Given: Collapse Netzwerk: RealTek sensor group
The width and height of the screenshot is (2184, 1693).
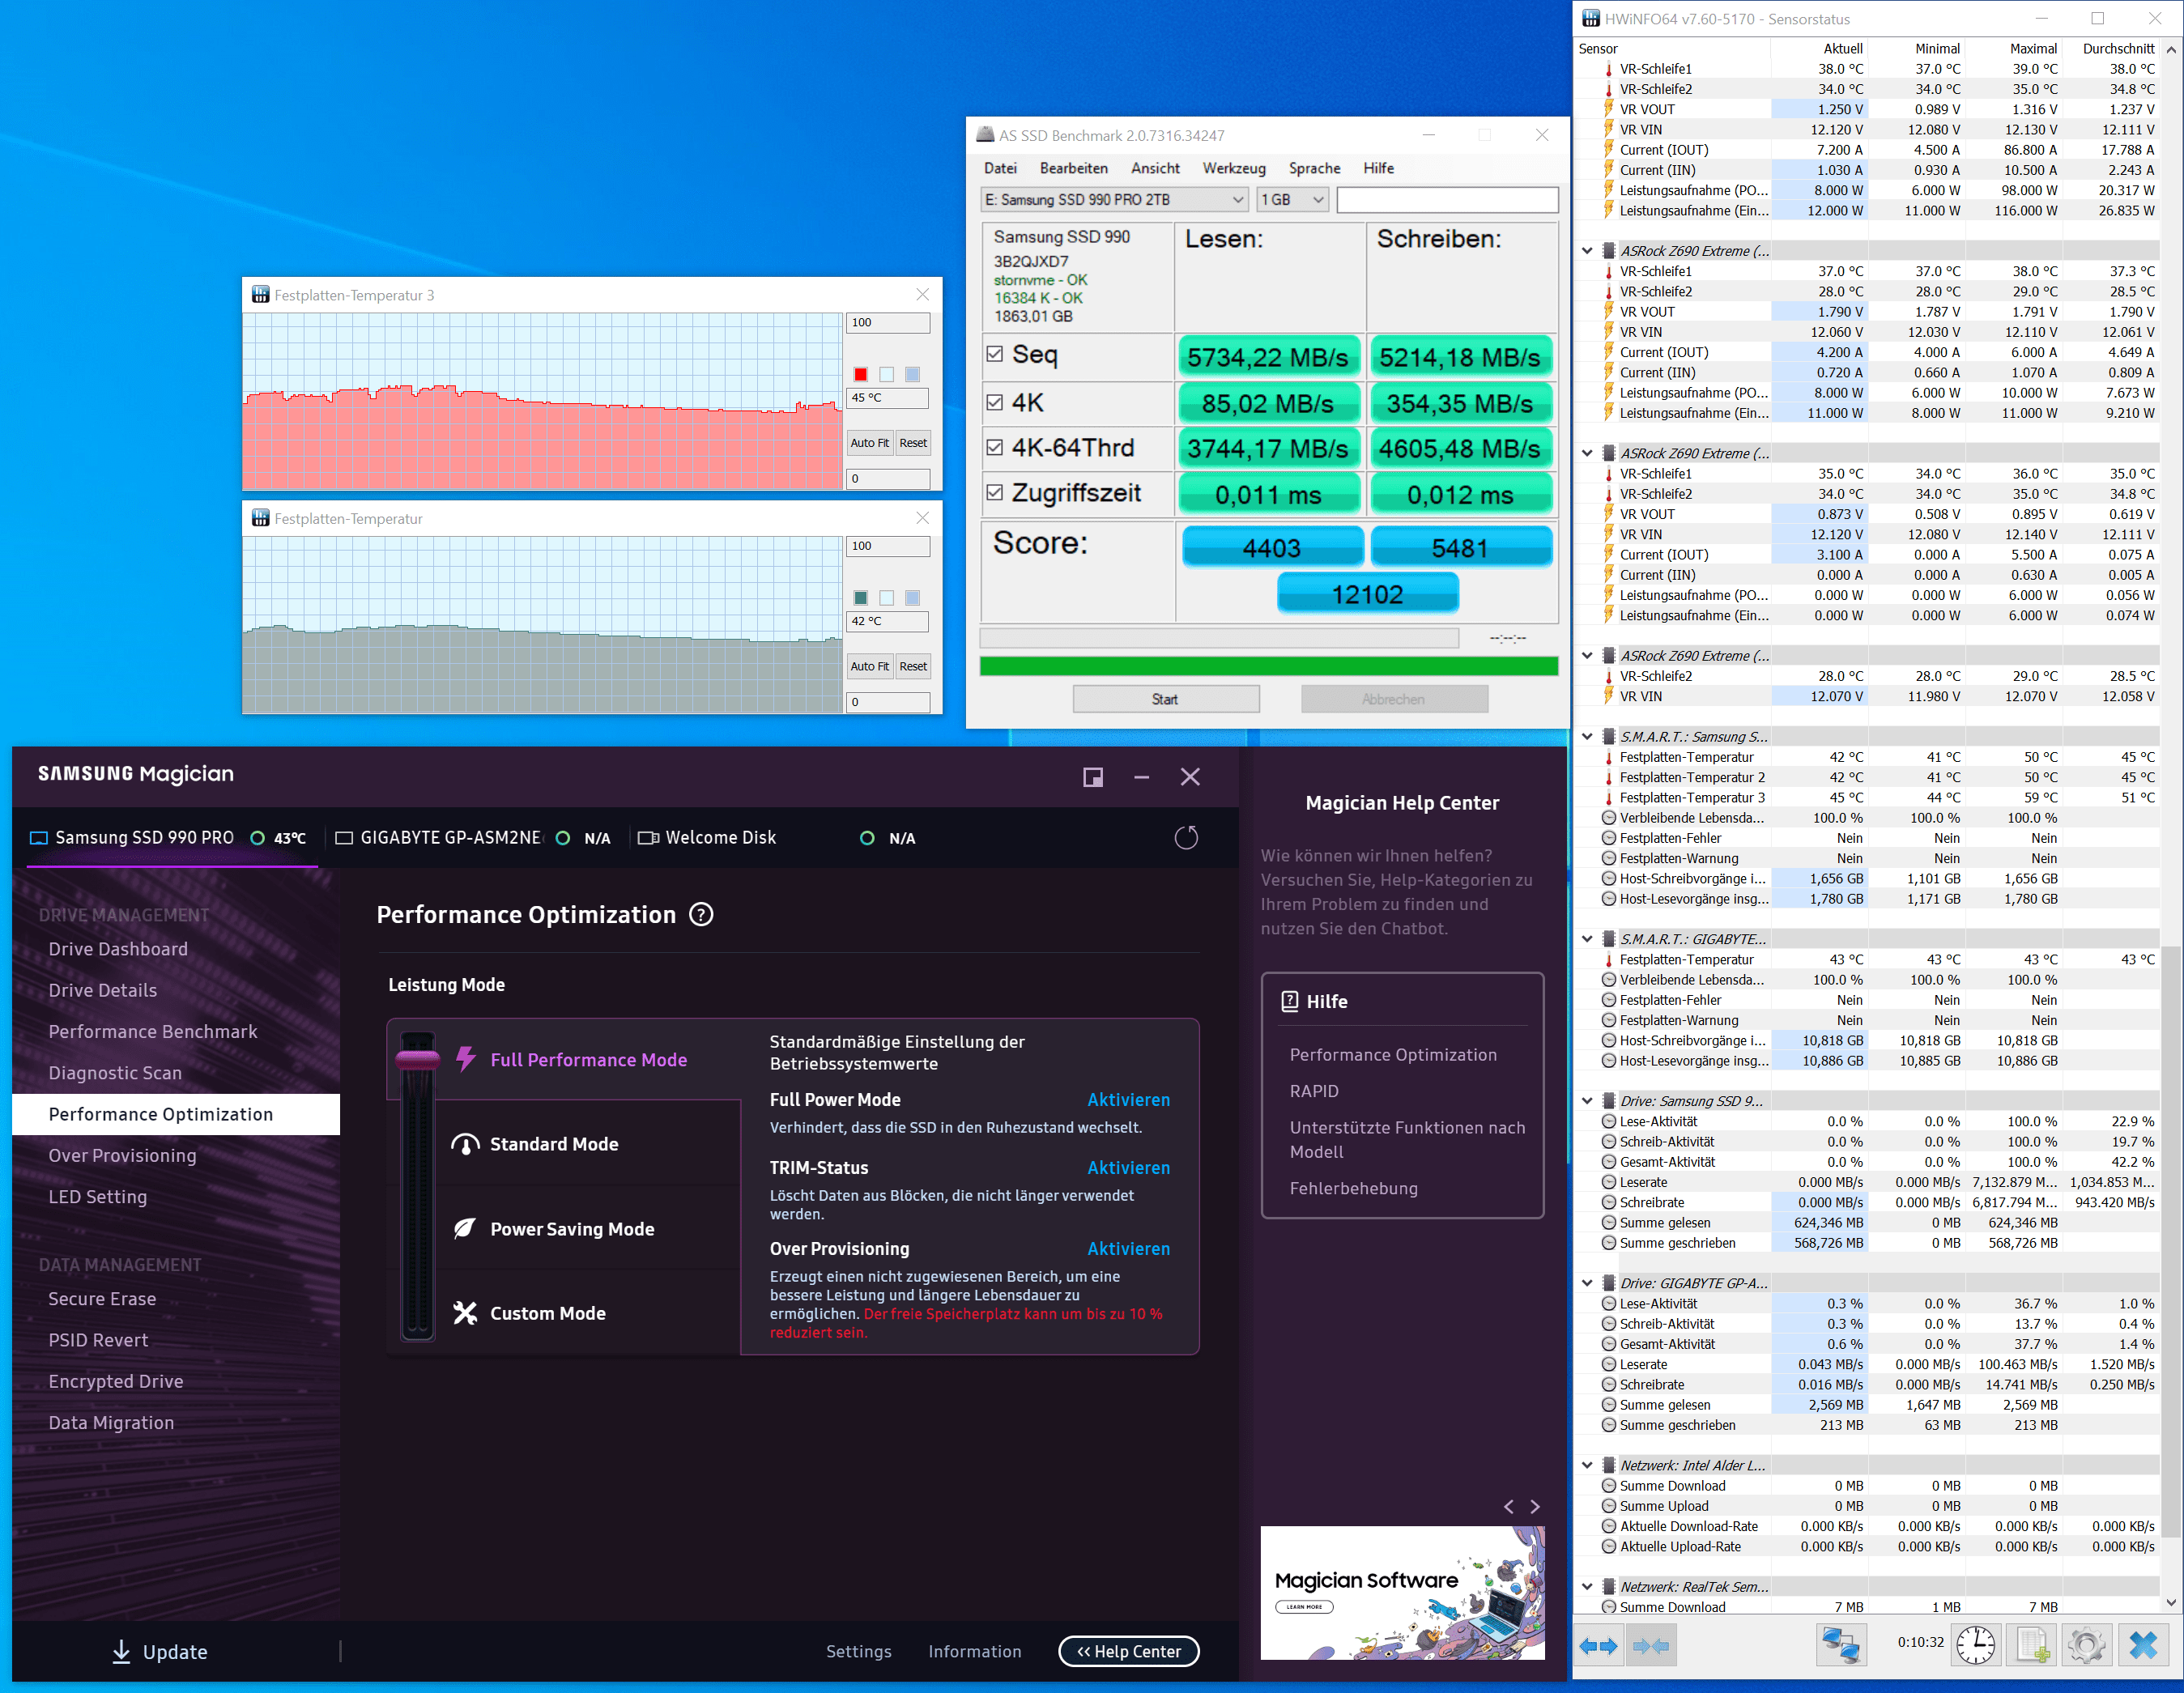Looking at the screenshot, I should [1587, 1586].
